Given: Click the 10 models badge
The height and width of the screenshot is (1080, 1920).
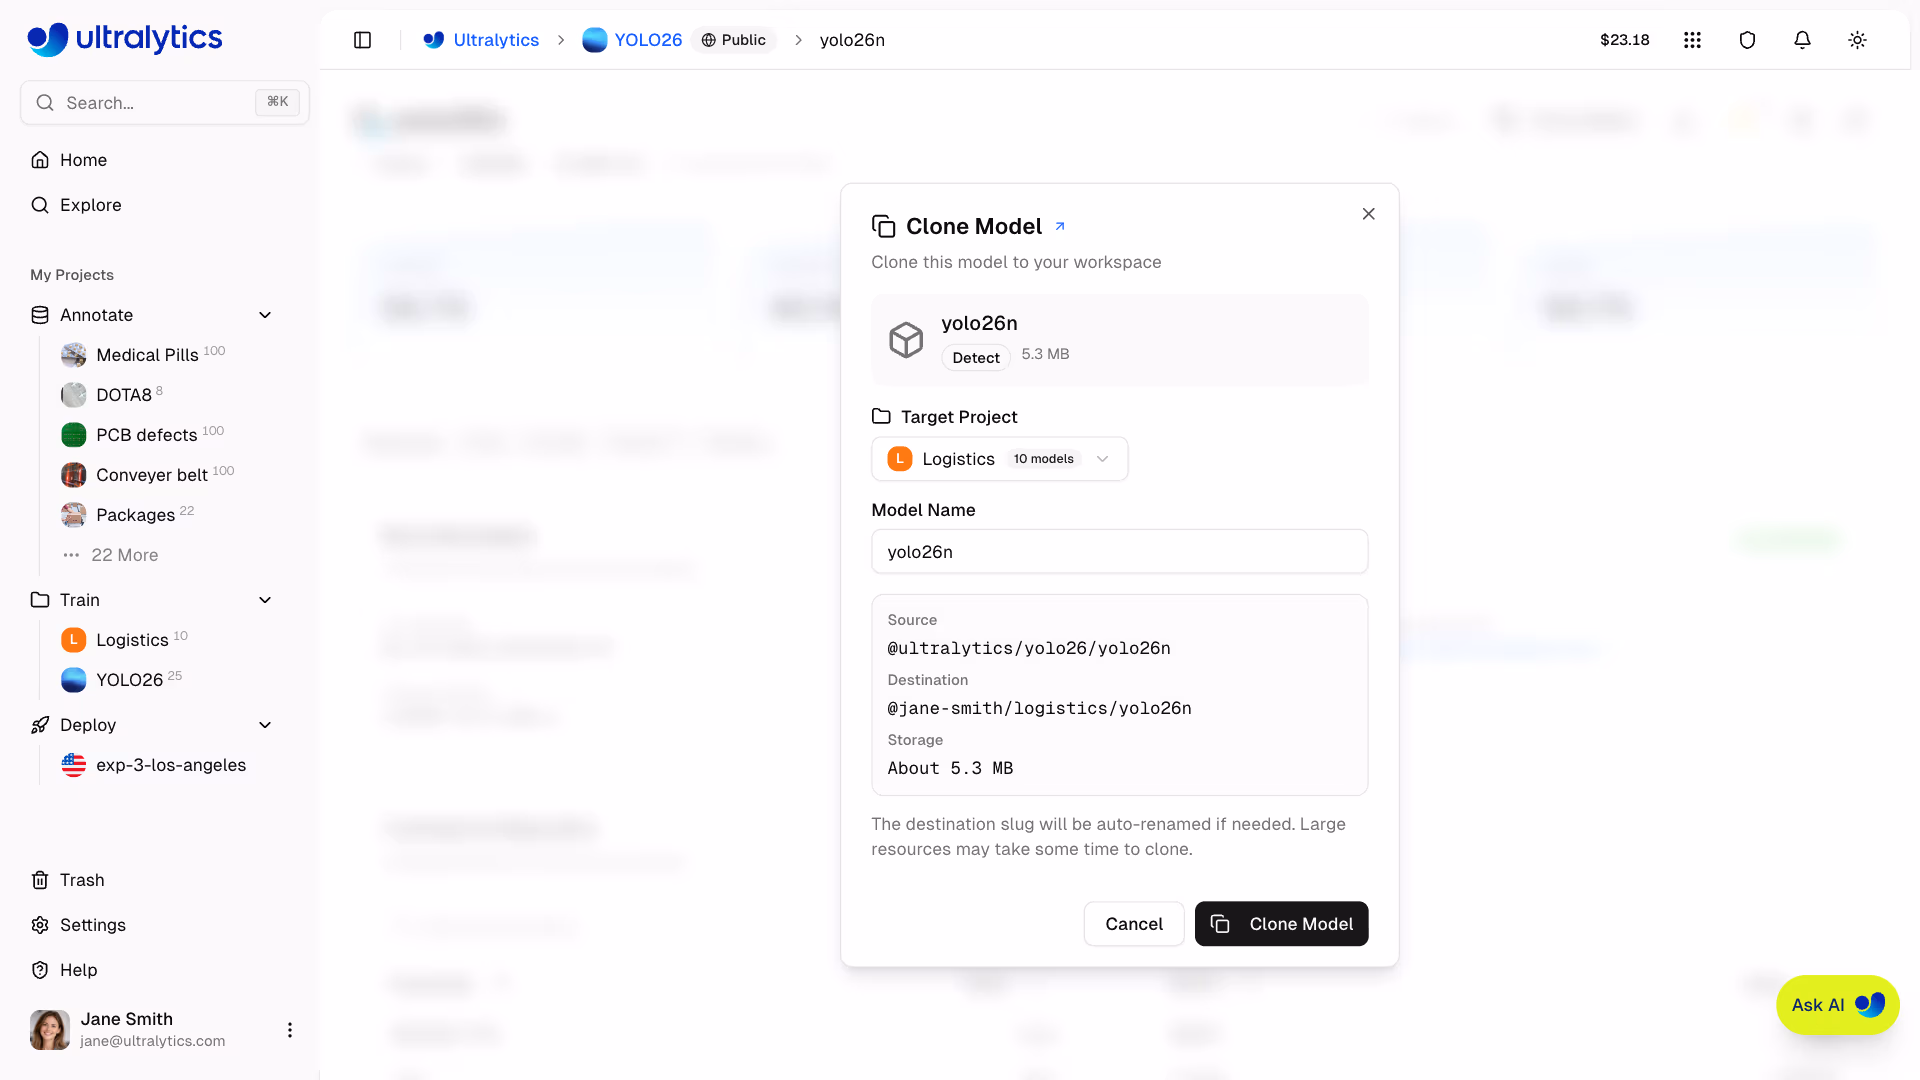Looking at the screenshot, I should [x=1043, y=459].
